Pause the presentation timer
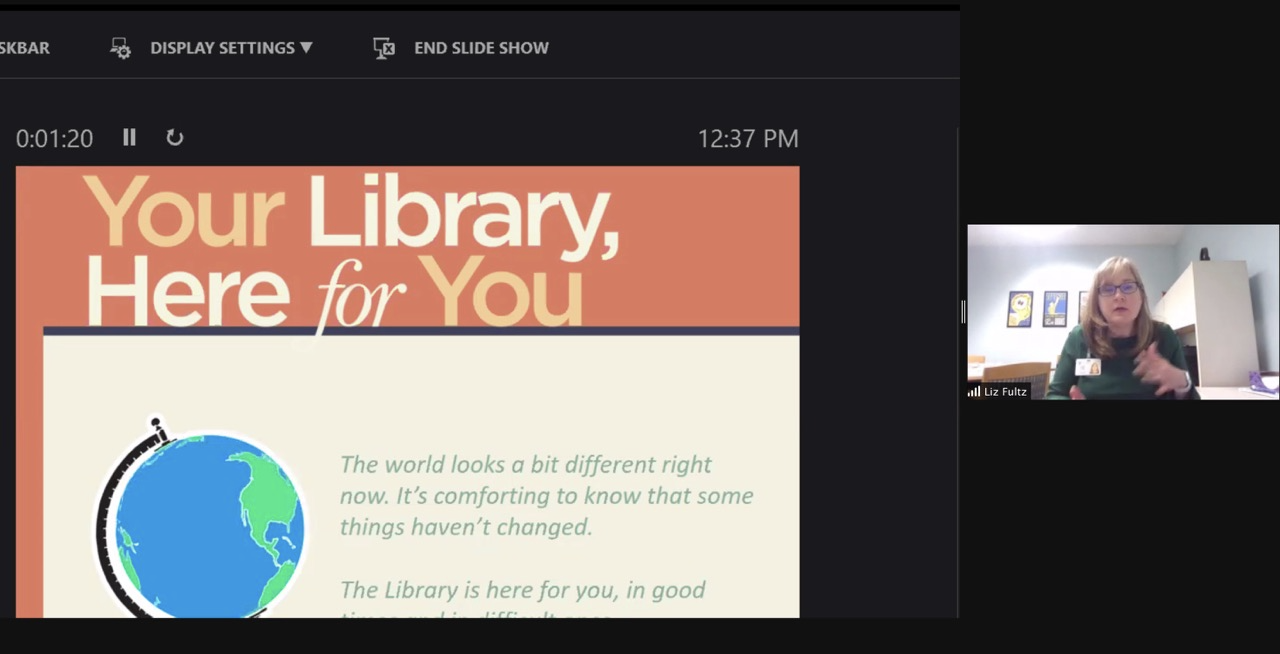The width and height of the screenshot is (1280, 654). point(129,138)
